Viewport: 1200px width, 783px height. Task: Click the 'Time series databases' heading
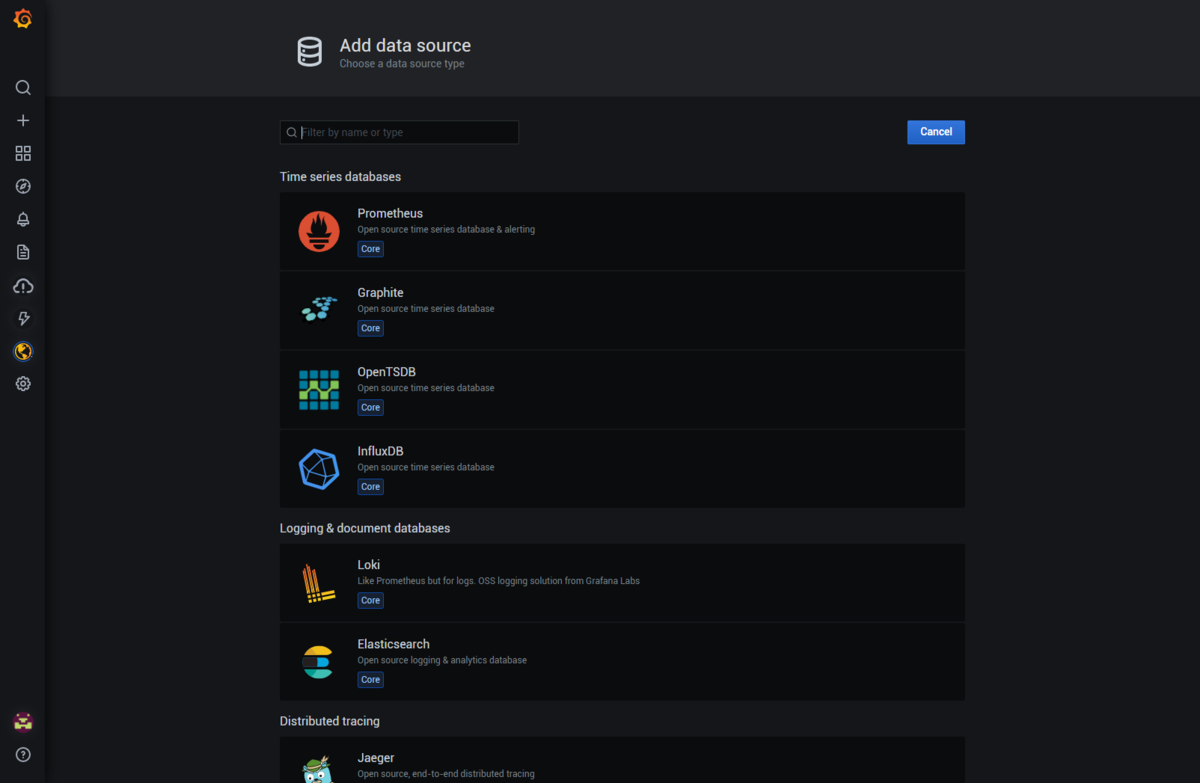[340, 177]
